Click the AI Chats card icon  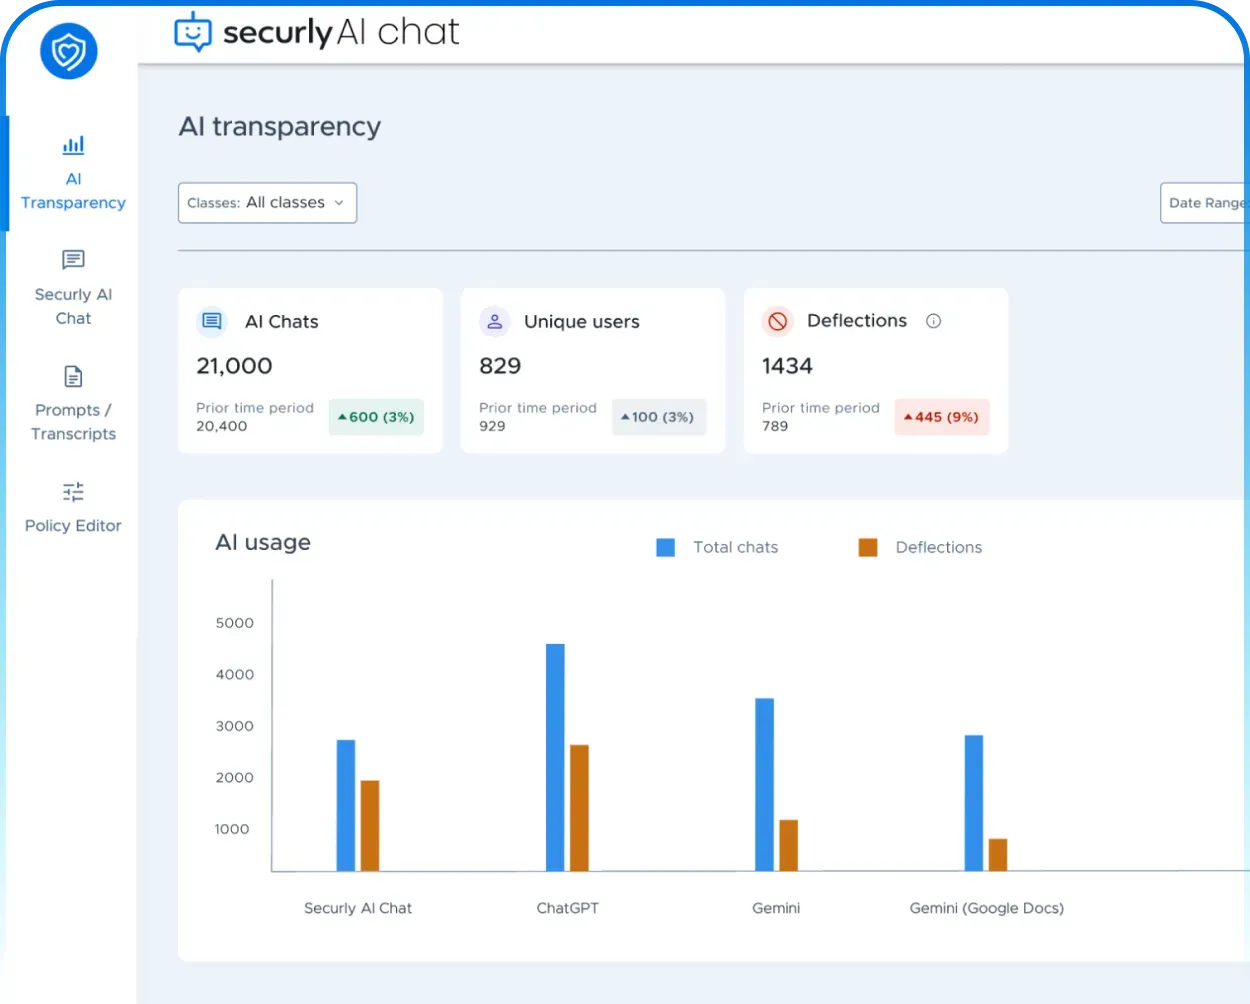(212, 321)
